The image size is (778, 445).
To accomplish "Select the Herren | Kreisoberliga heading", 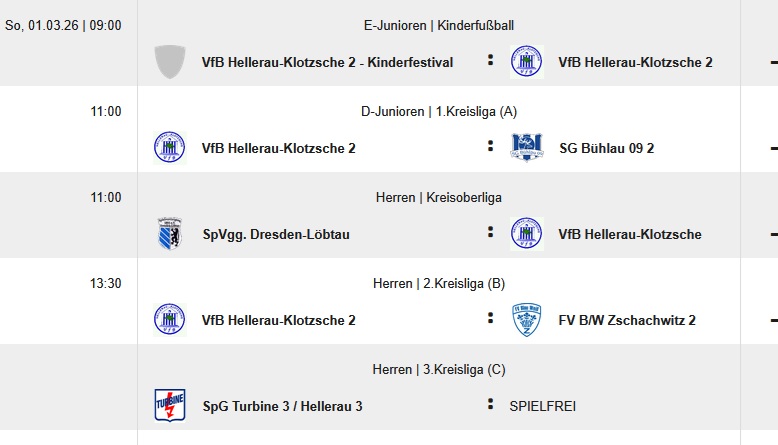I will 439,198.
